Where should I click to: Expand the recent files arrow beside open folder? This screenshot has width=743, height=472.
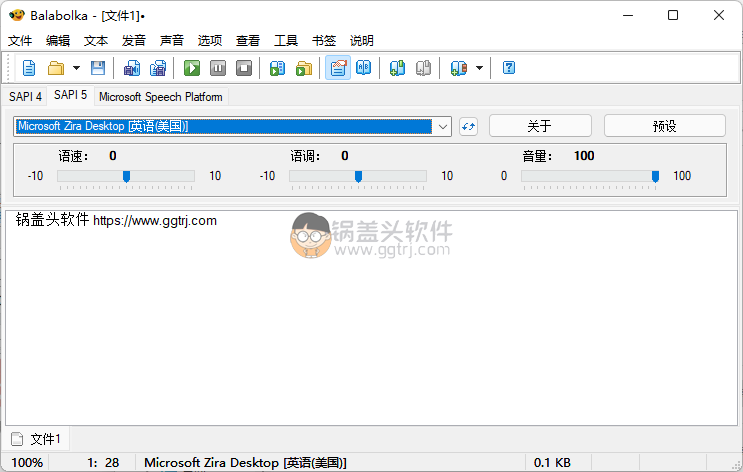click(x=76, y=68)
